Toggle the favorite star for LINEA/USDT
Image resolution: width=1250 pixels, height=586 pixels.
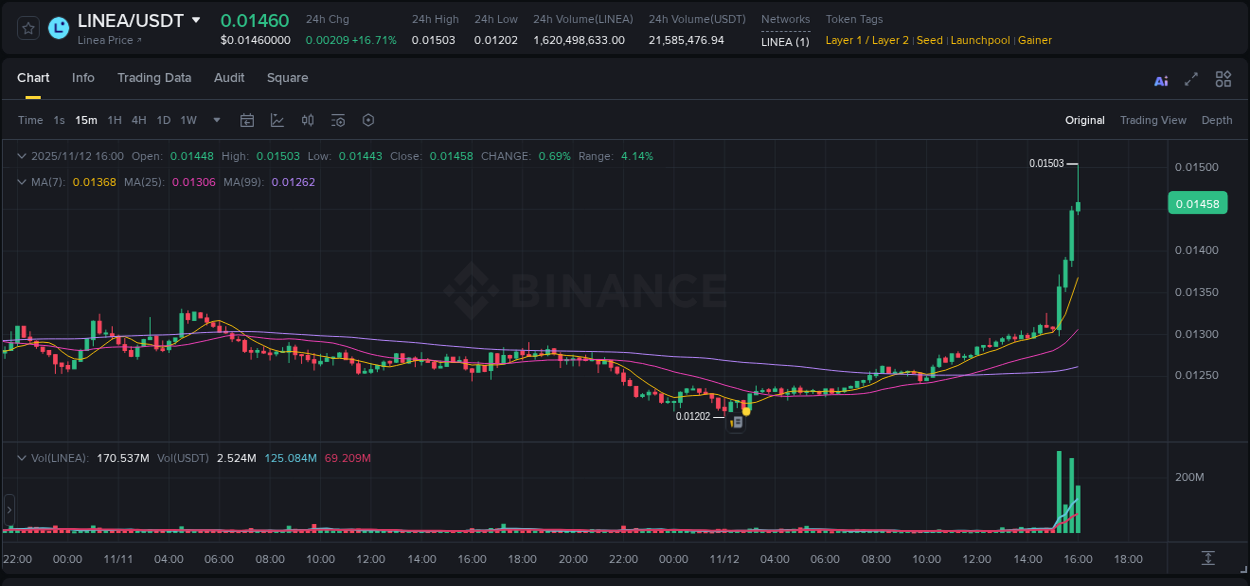(x=27, y=28)
